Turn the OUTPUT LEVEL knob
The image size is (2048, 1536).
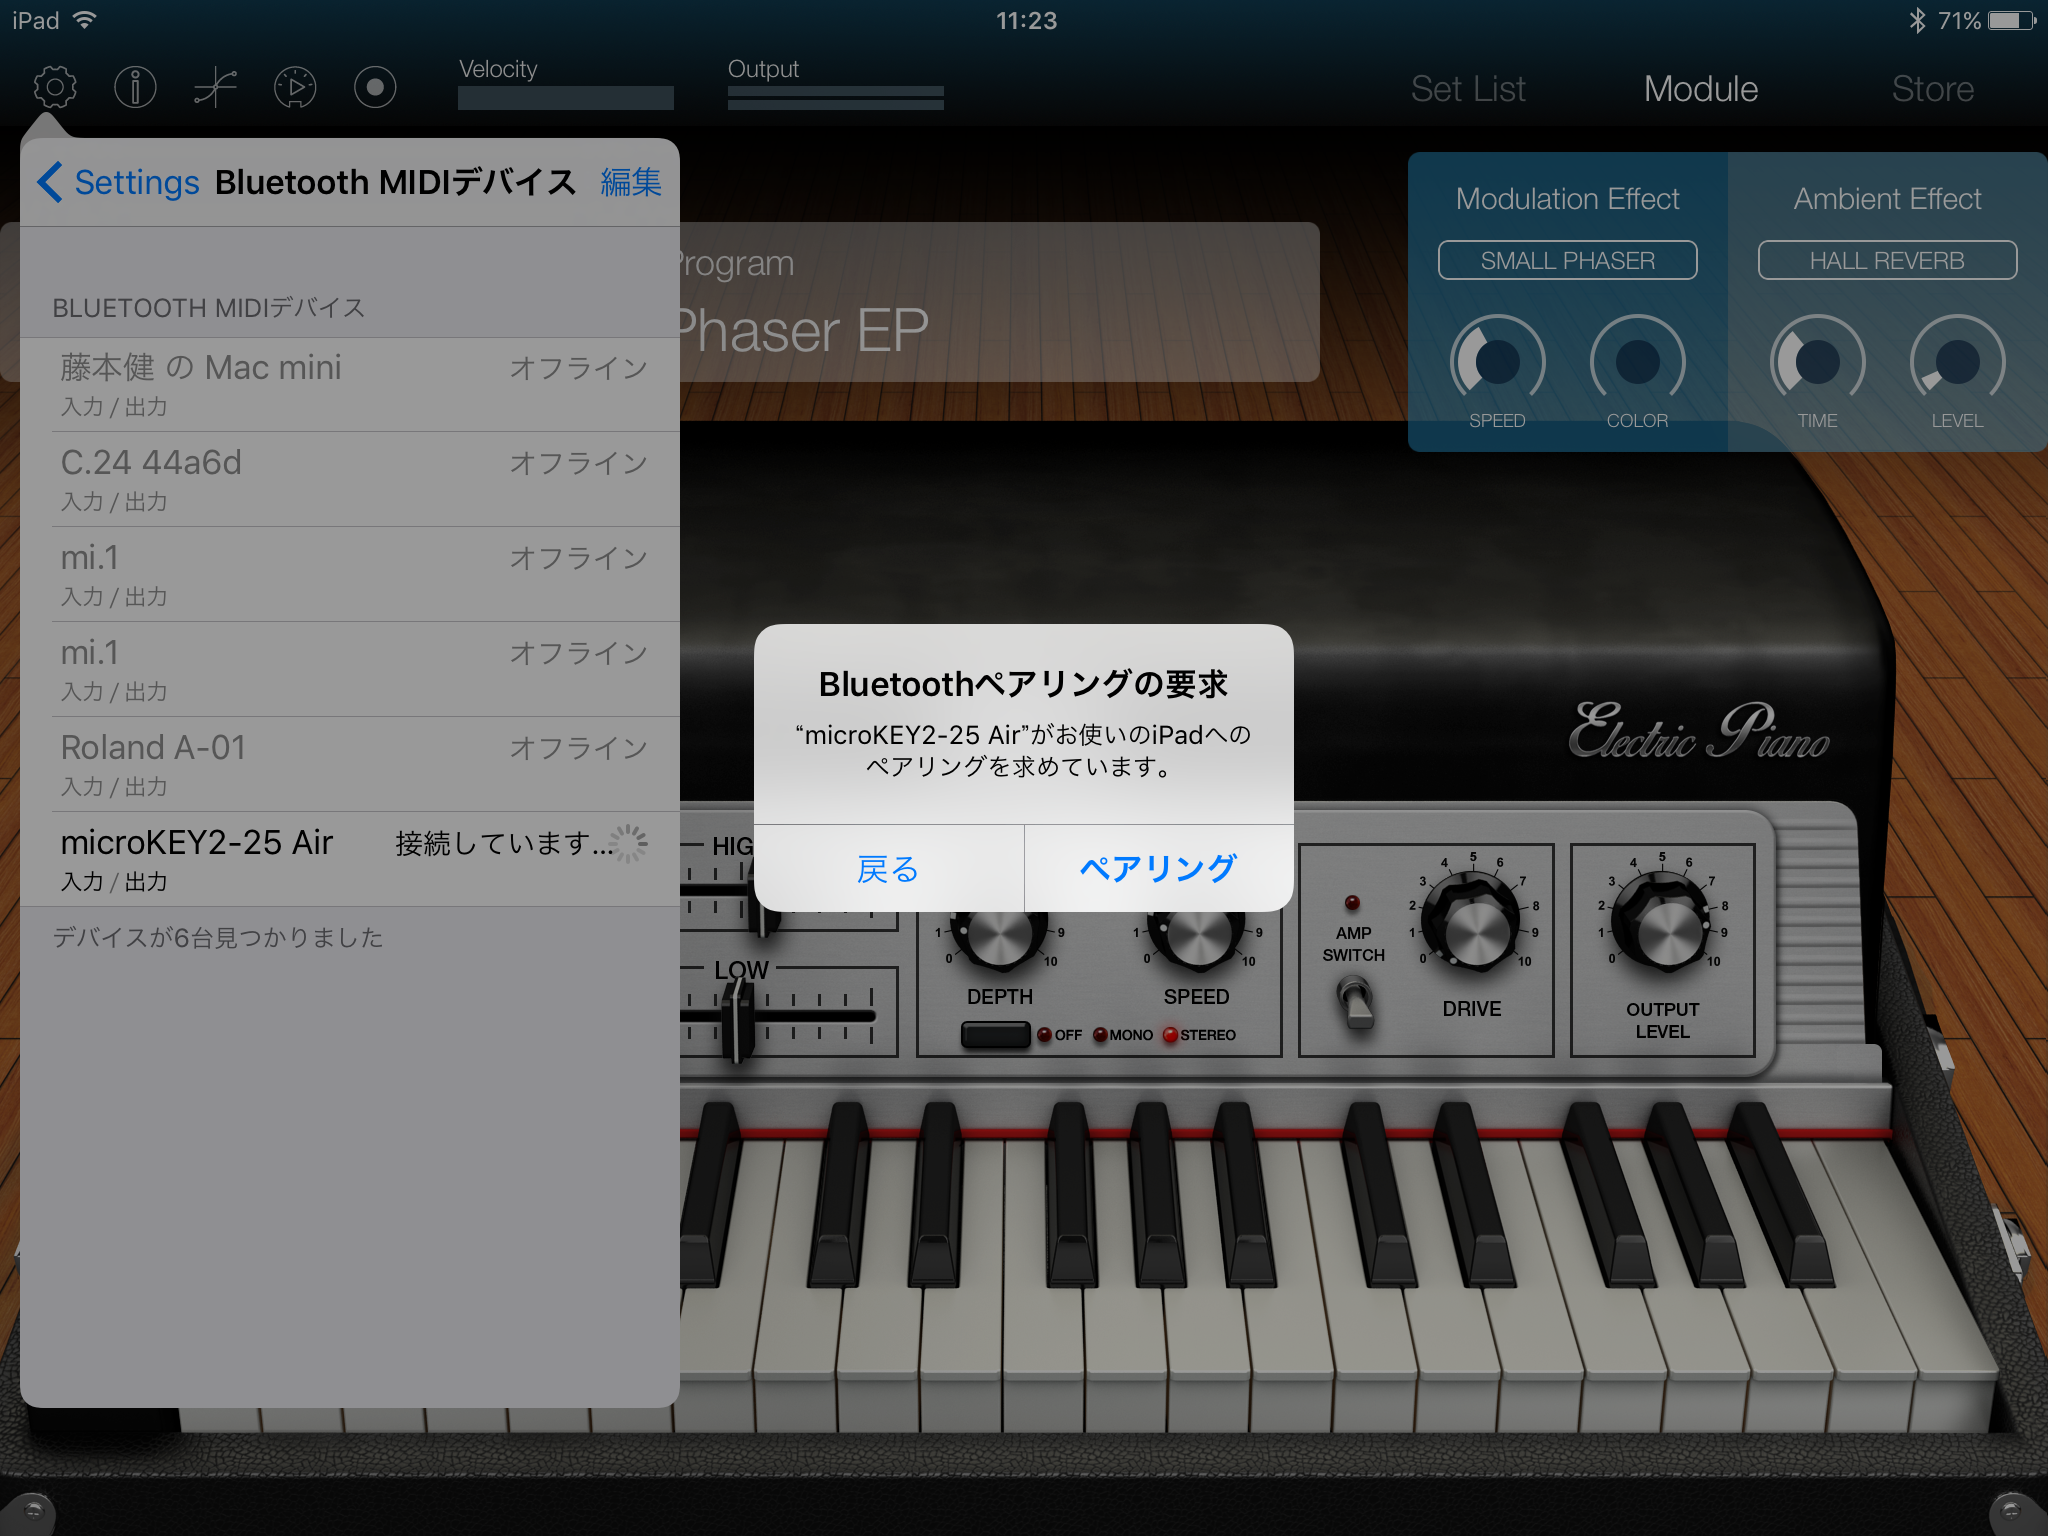[x=1662, y=922]
